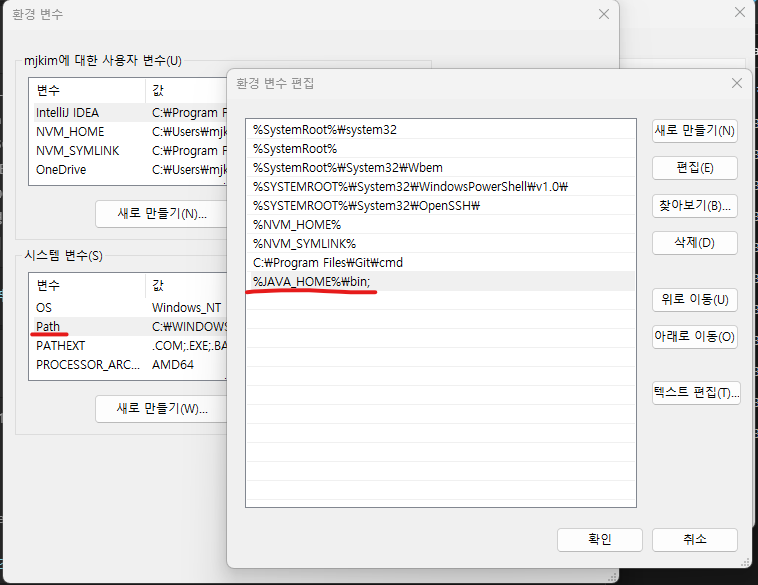Select the Path system variable row
This screenshot has height=585, width=758.
click(x=129, y=326)
